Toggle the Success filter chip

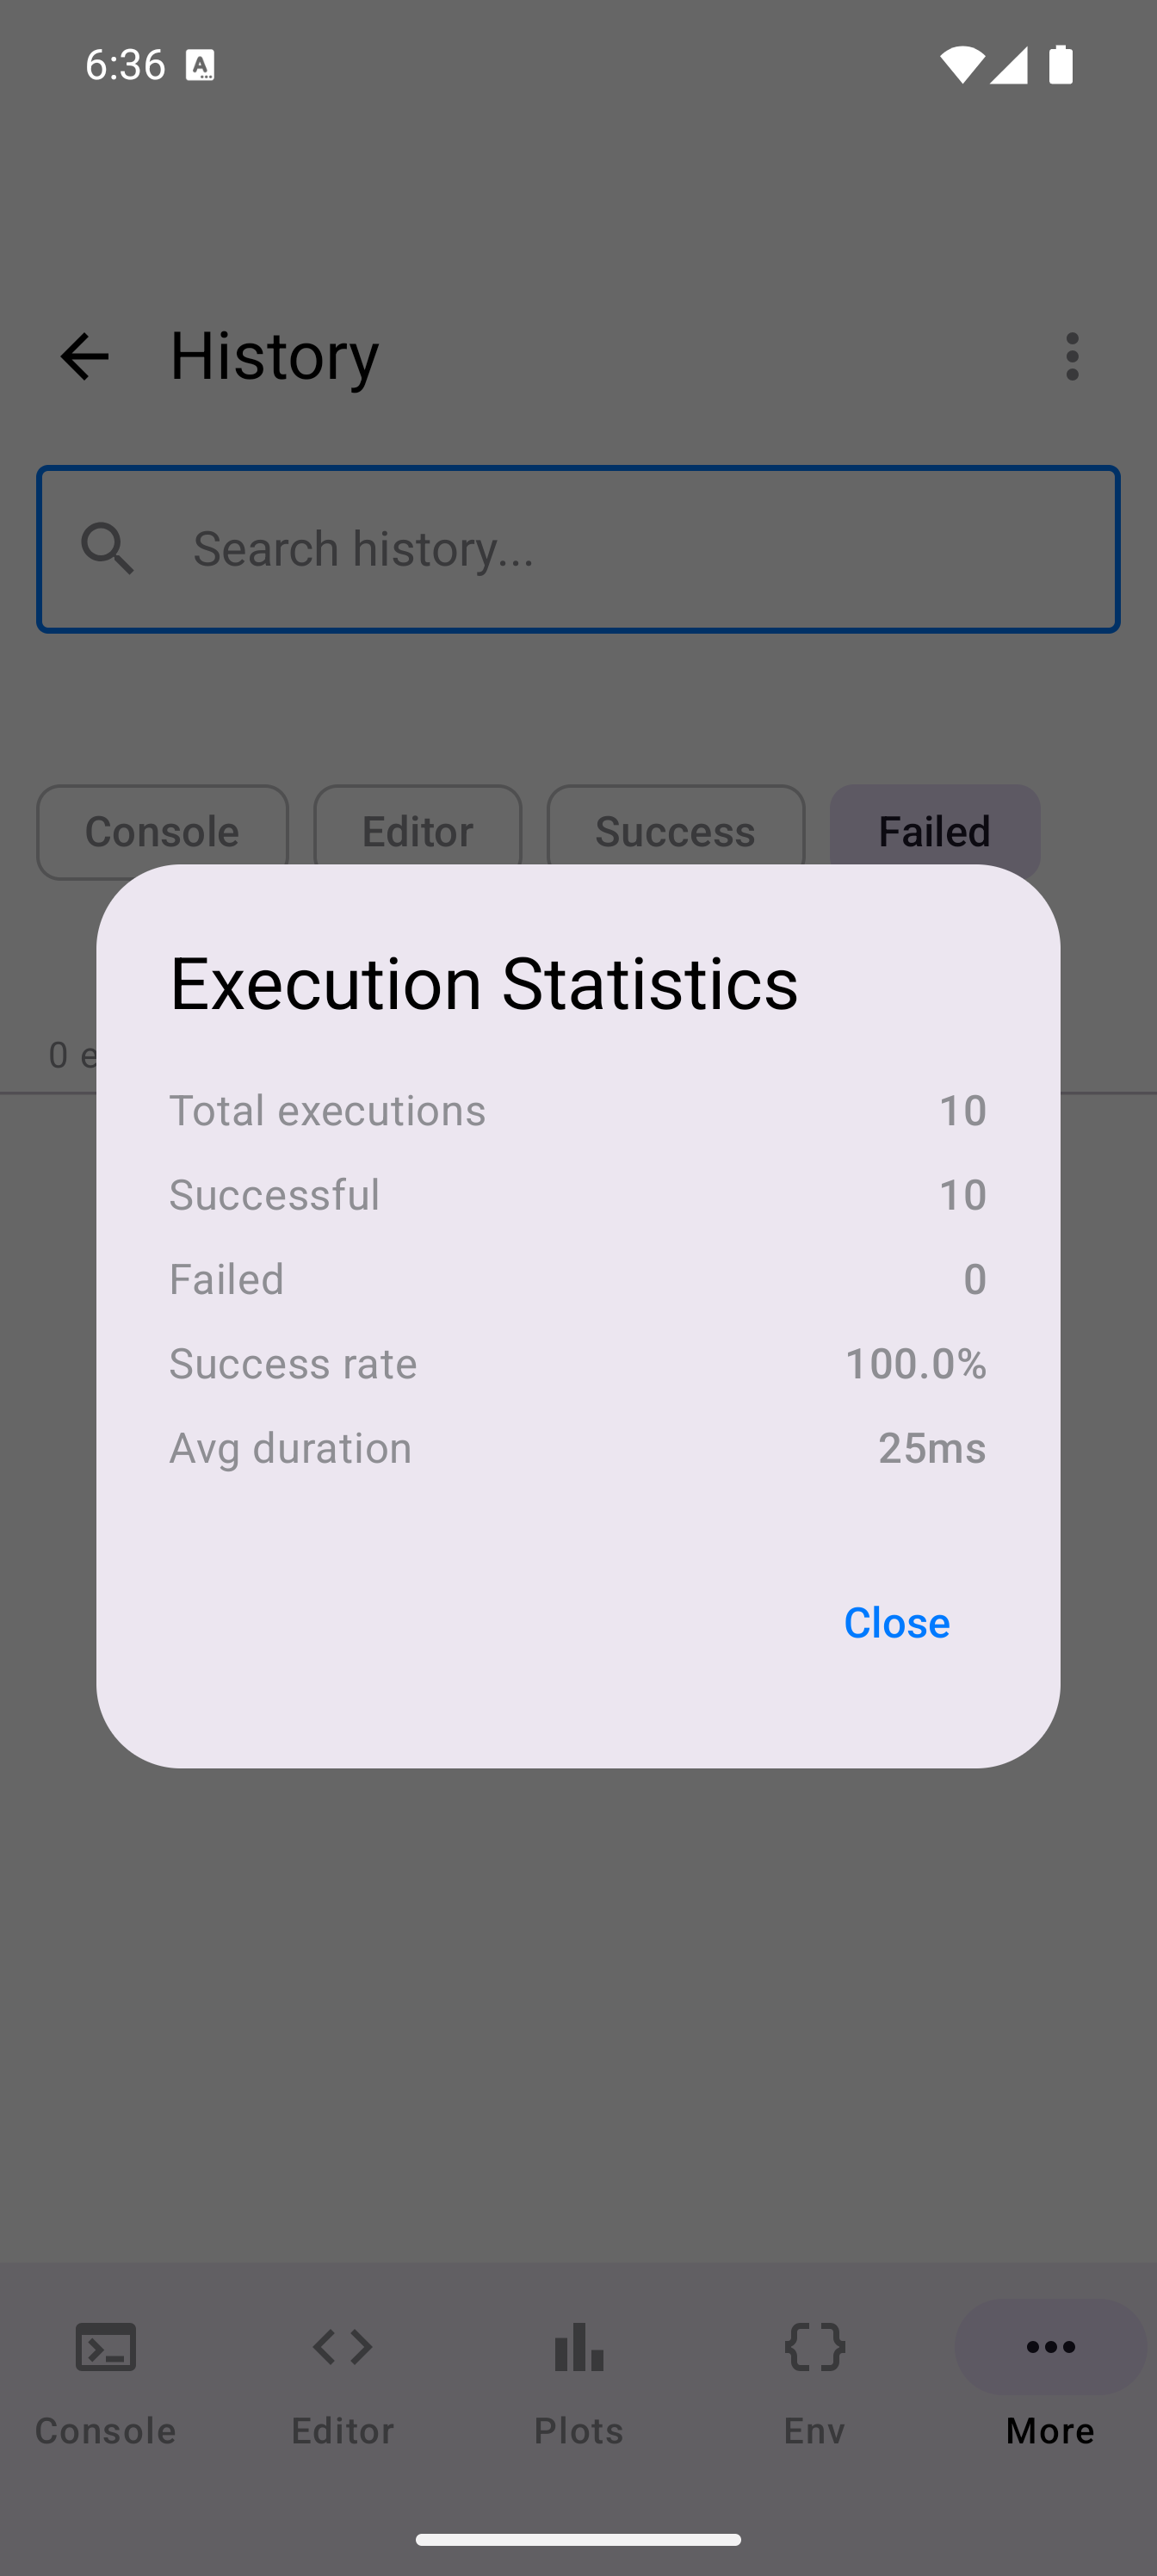675,829
